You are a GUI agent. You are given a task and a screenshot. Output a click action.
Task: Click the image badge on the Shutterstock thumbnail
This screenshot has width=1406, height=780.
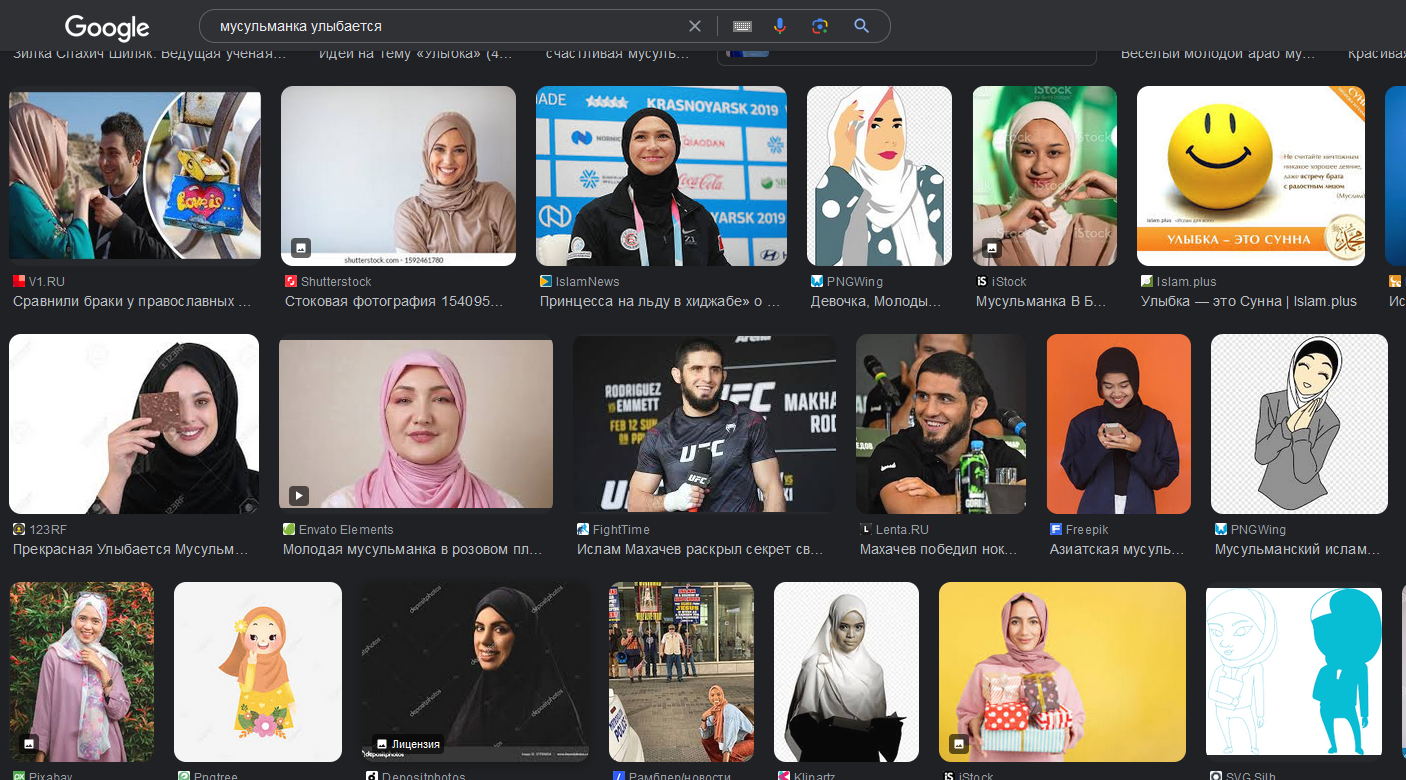300,247
